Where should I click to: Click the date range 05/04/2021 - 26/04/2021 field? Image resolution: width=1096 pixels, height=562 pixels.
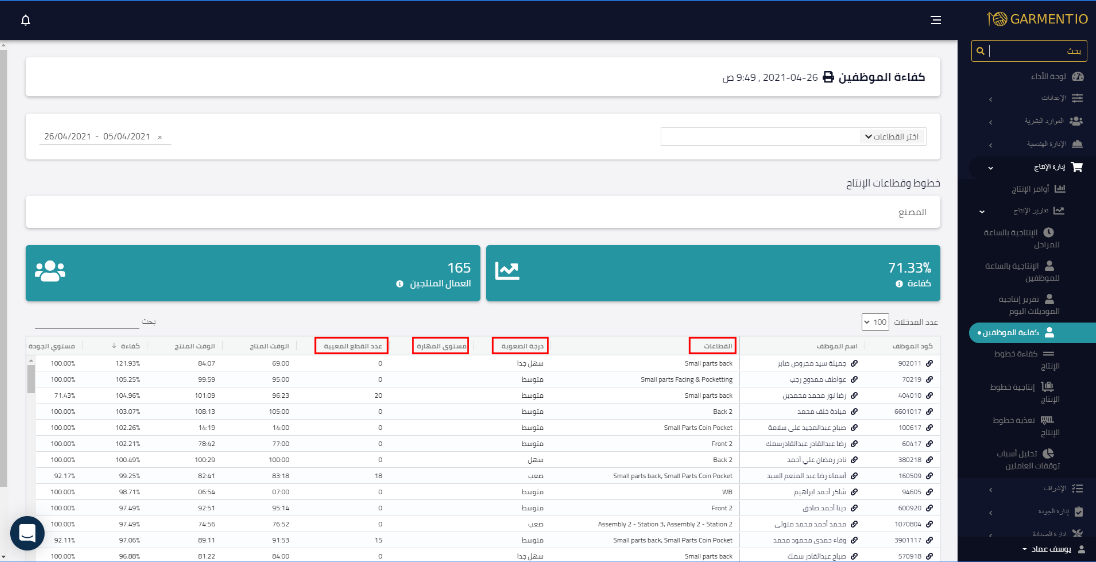pos(105,137)
